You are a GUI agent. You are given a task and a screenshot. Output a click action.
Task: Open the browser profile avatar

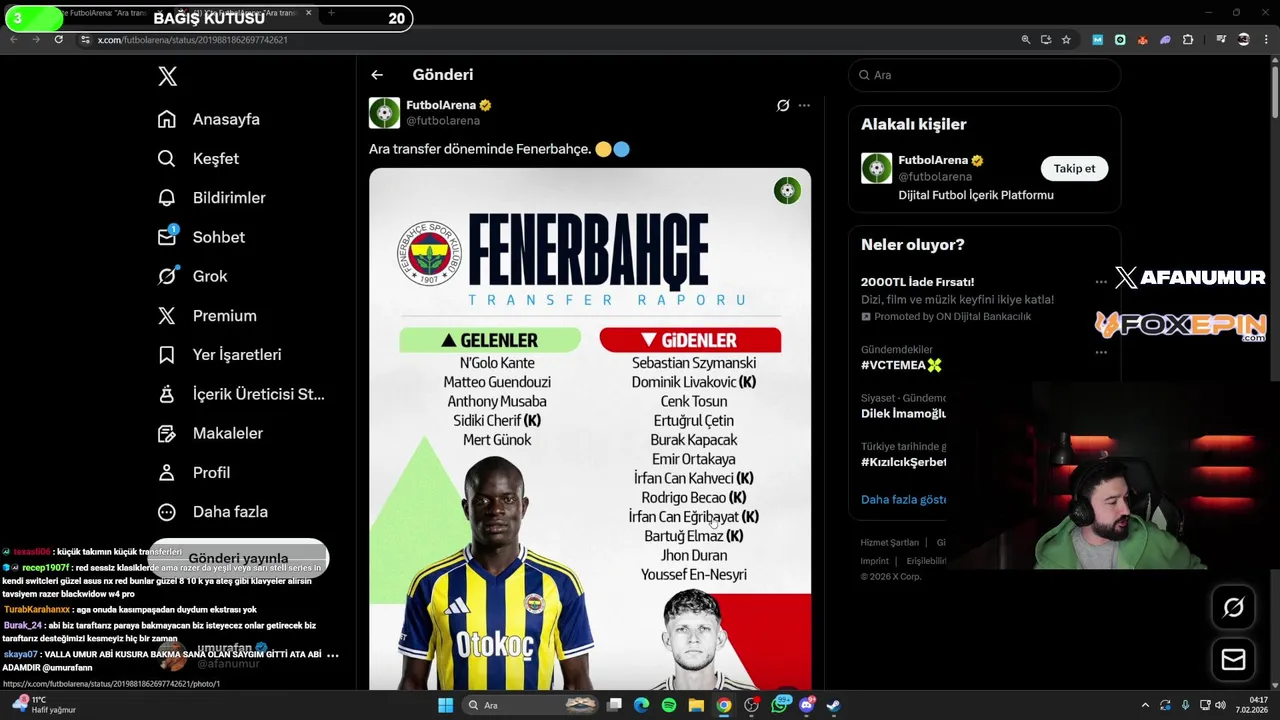click(1244, 40)
